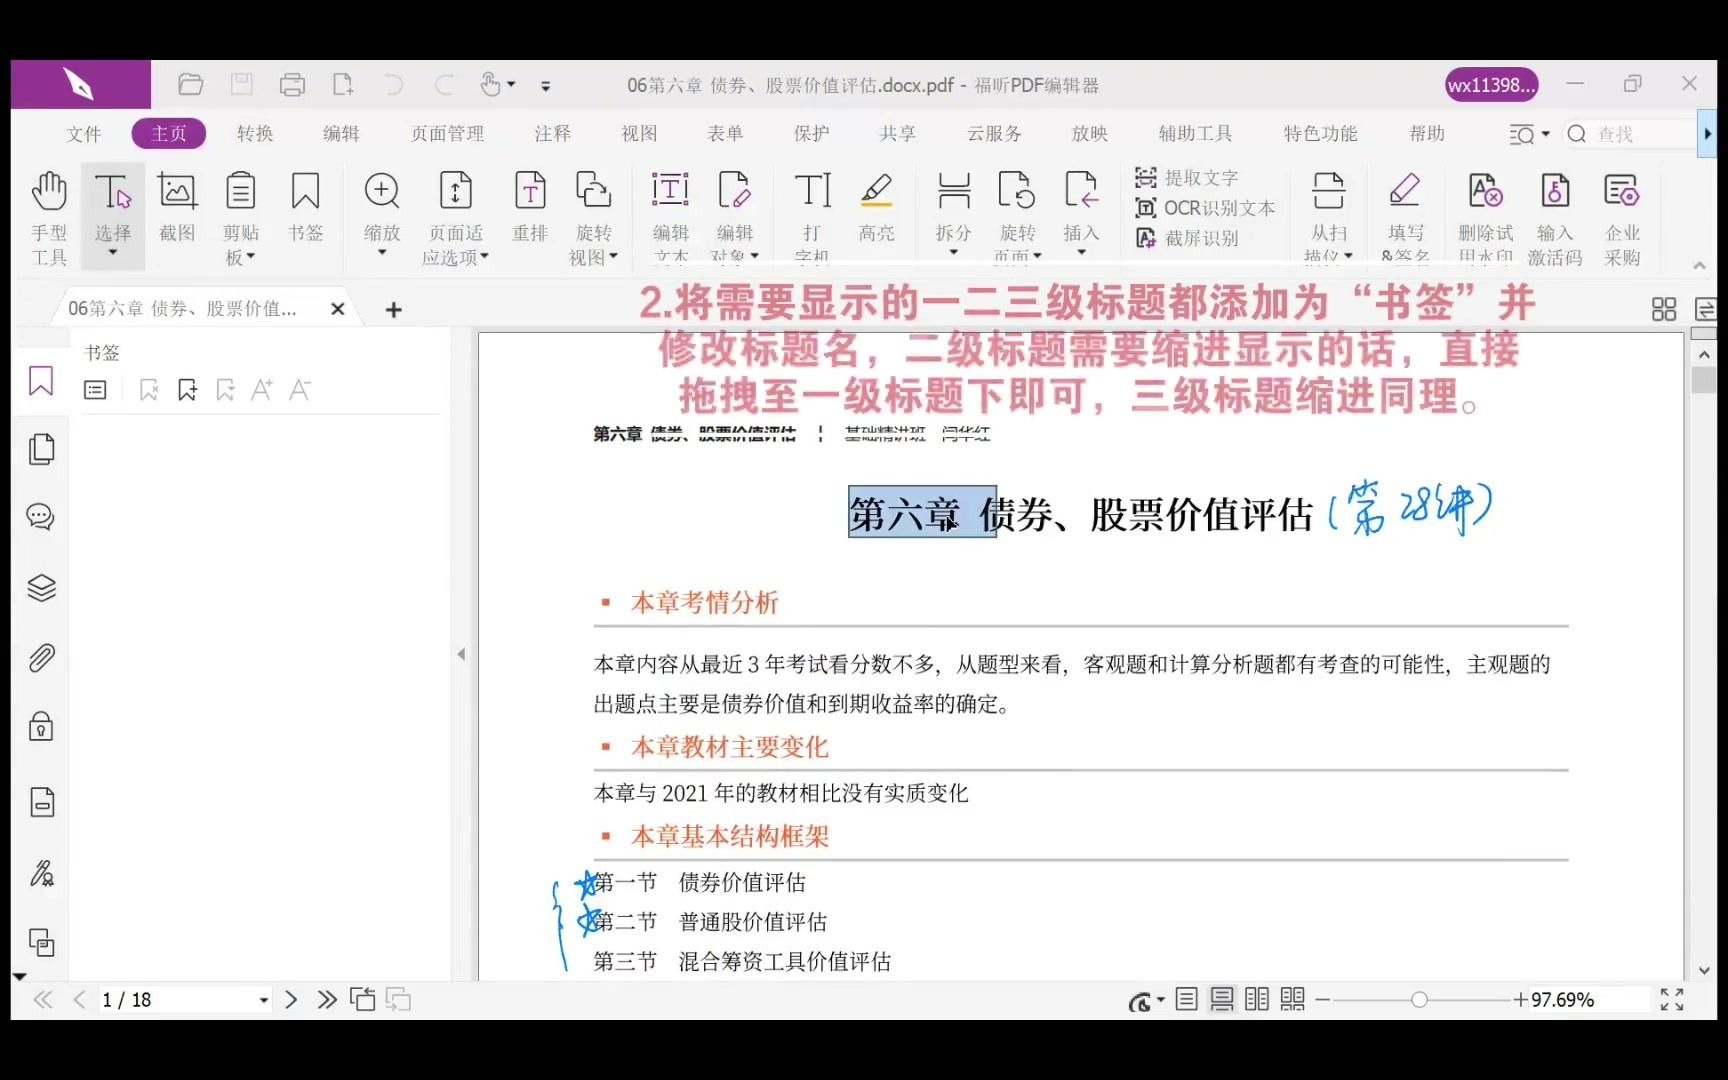
Task: Click the Rotate View (旋转视图) icon
Action: pos(594,192)
